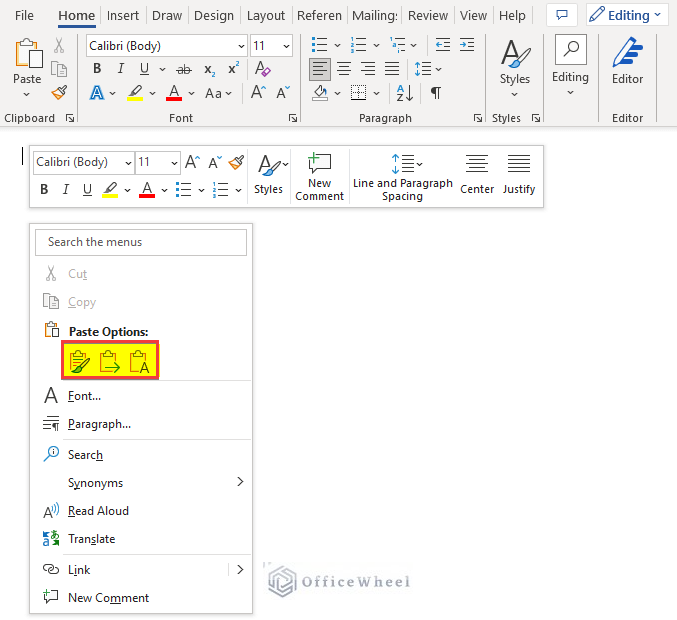Click New Comment in context menu
The width and height of the screenshot is (677, 620).
[141, 598]
